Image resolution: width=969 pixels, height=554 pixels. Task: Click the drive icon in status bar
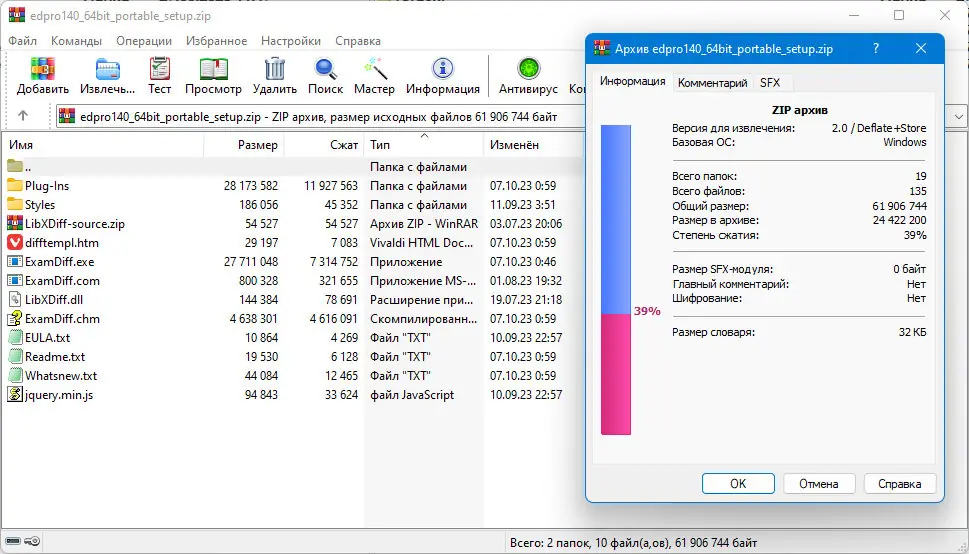[12, 542]
